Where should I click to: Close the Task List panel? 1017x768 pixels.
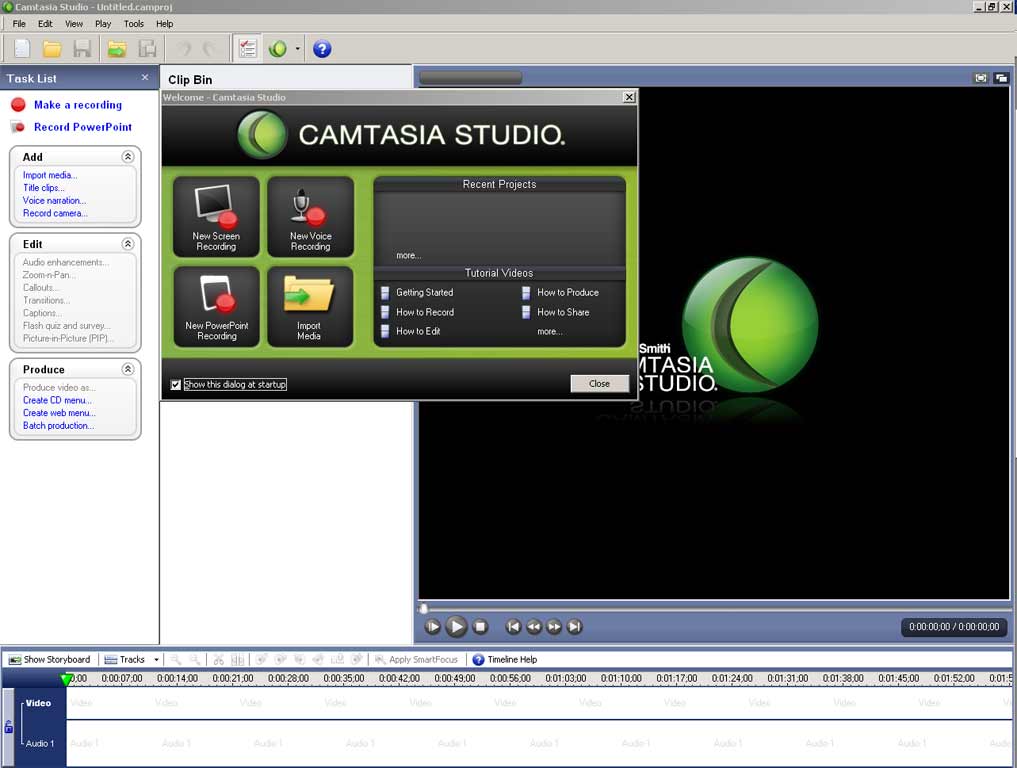[145, 77]
